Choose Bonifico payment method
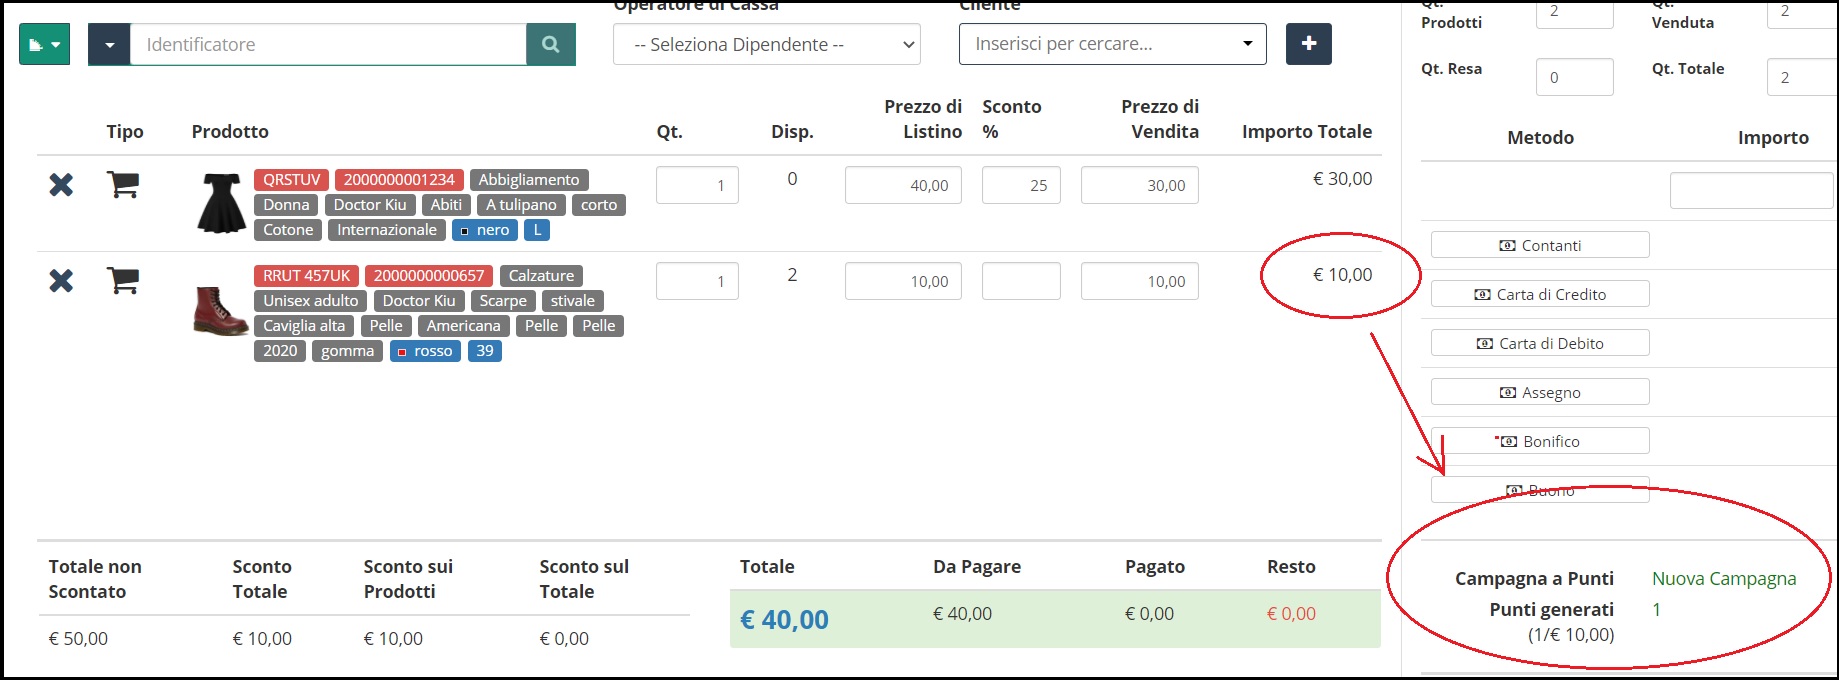Viewport: 1839px width, 680px height. pyautogui.click(x=1540, y=441)
